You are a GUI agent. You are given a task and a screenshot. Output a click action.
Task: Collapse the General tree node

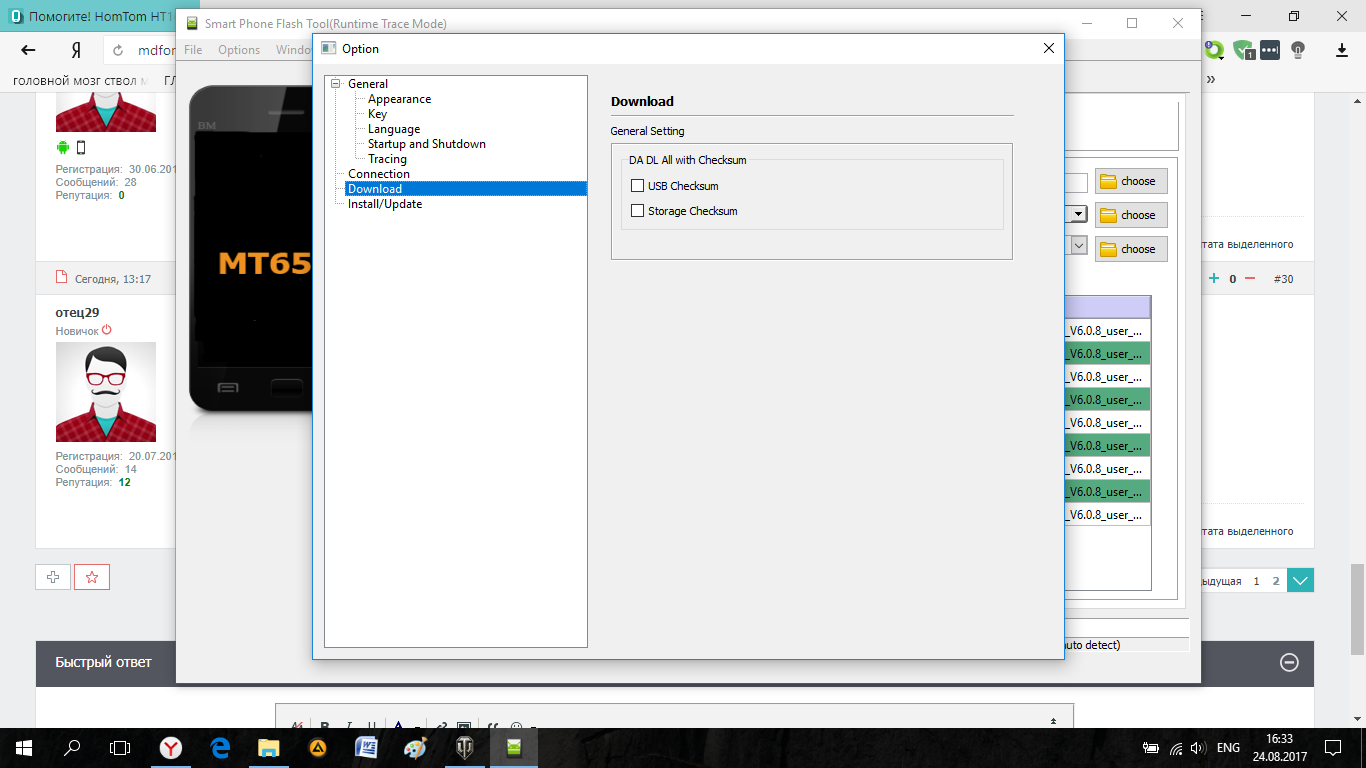(337, 84)
